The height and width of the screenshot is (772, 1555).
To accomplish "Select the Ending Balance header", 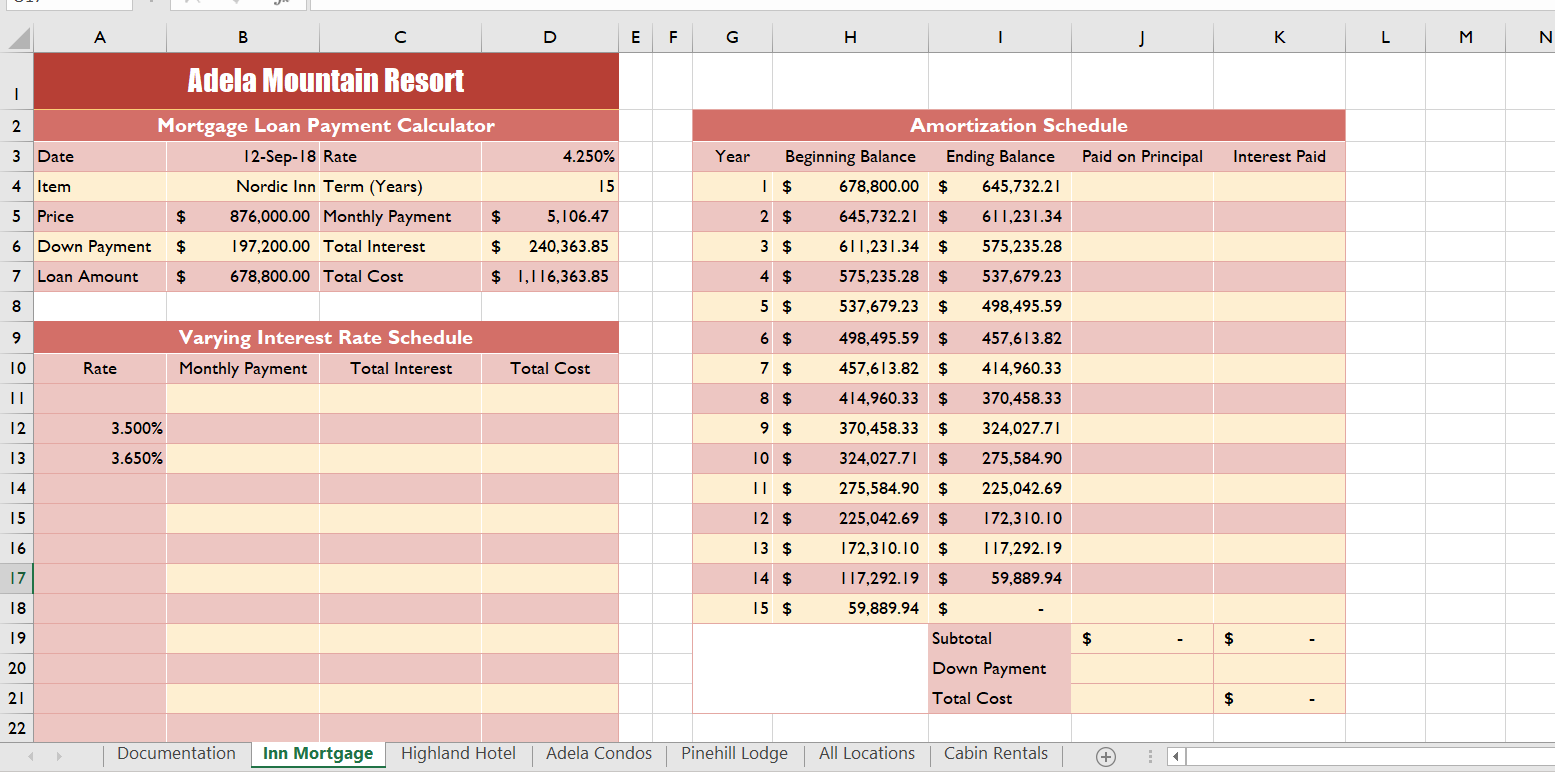I will [x=1000, y=157].
